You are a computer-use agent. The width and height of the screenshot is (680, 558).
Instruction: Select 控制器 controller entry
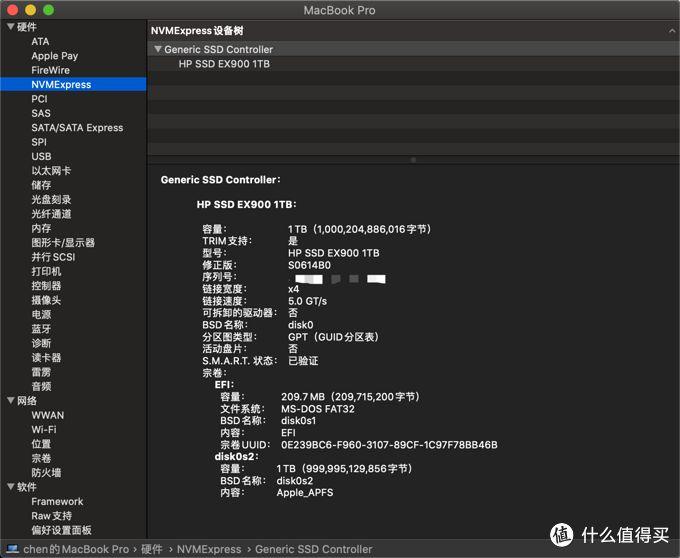pos(46,286)
